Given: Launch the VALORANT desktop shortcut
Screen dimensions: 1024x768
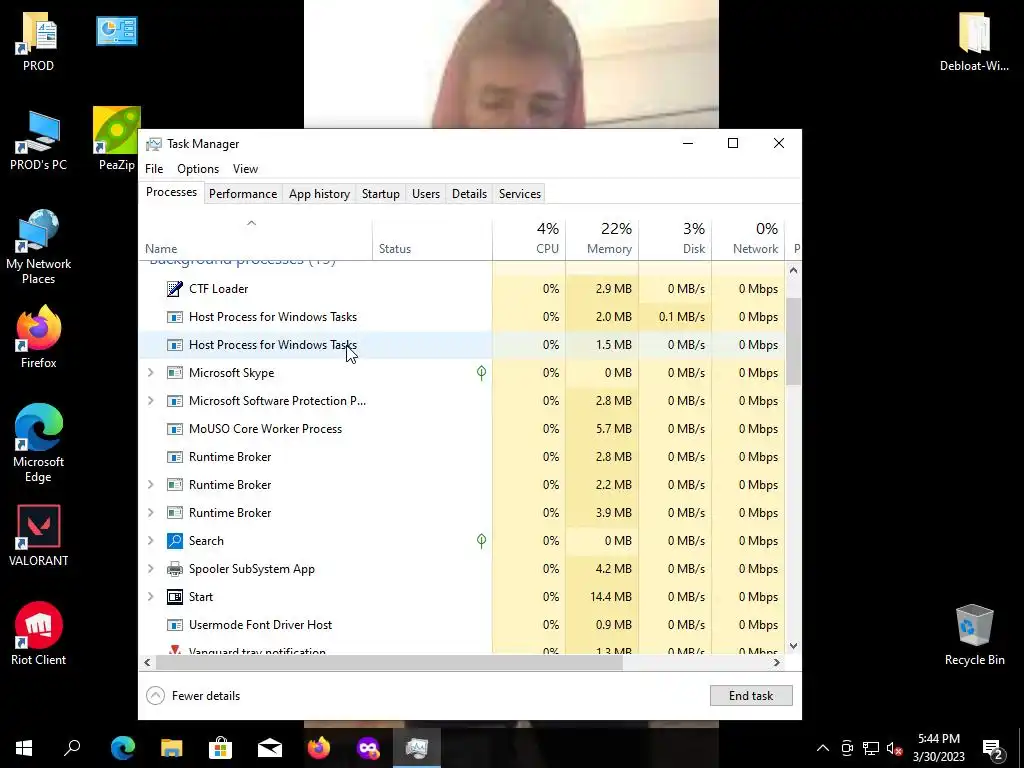Looking at the screenshot, I should click(38, 536).
